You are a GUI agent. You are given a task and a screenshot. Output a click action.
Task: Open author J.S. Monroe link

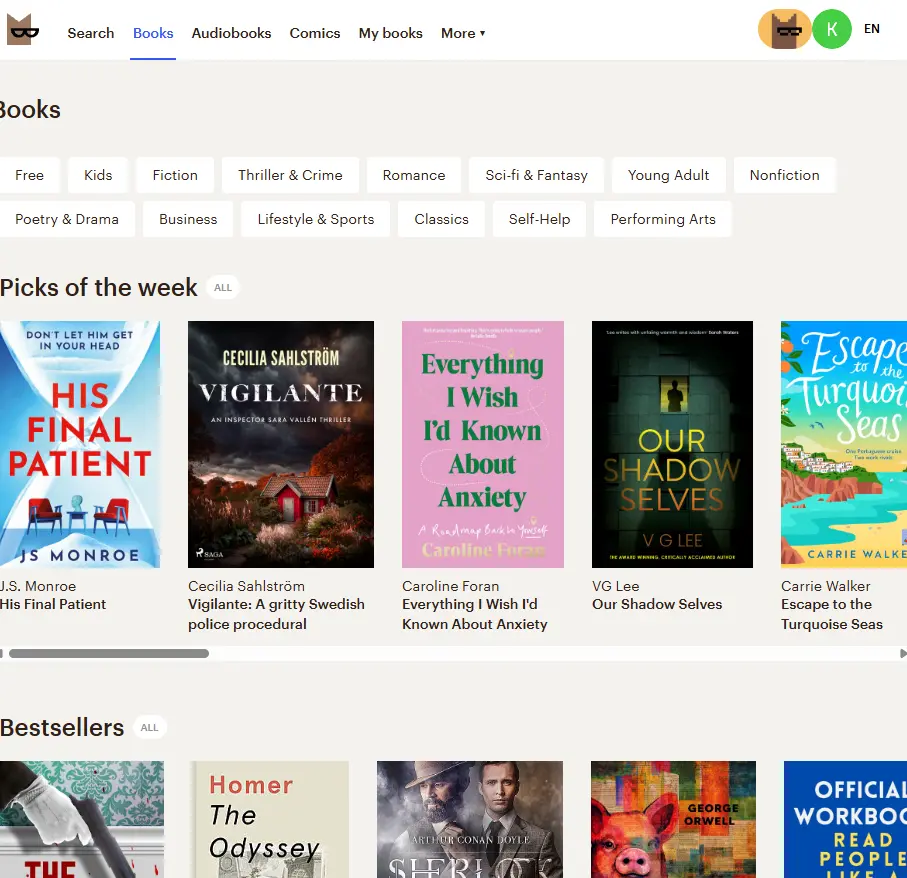(x=38, y=586)
